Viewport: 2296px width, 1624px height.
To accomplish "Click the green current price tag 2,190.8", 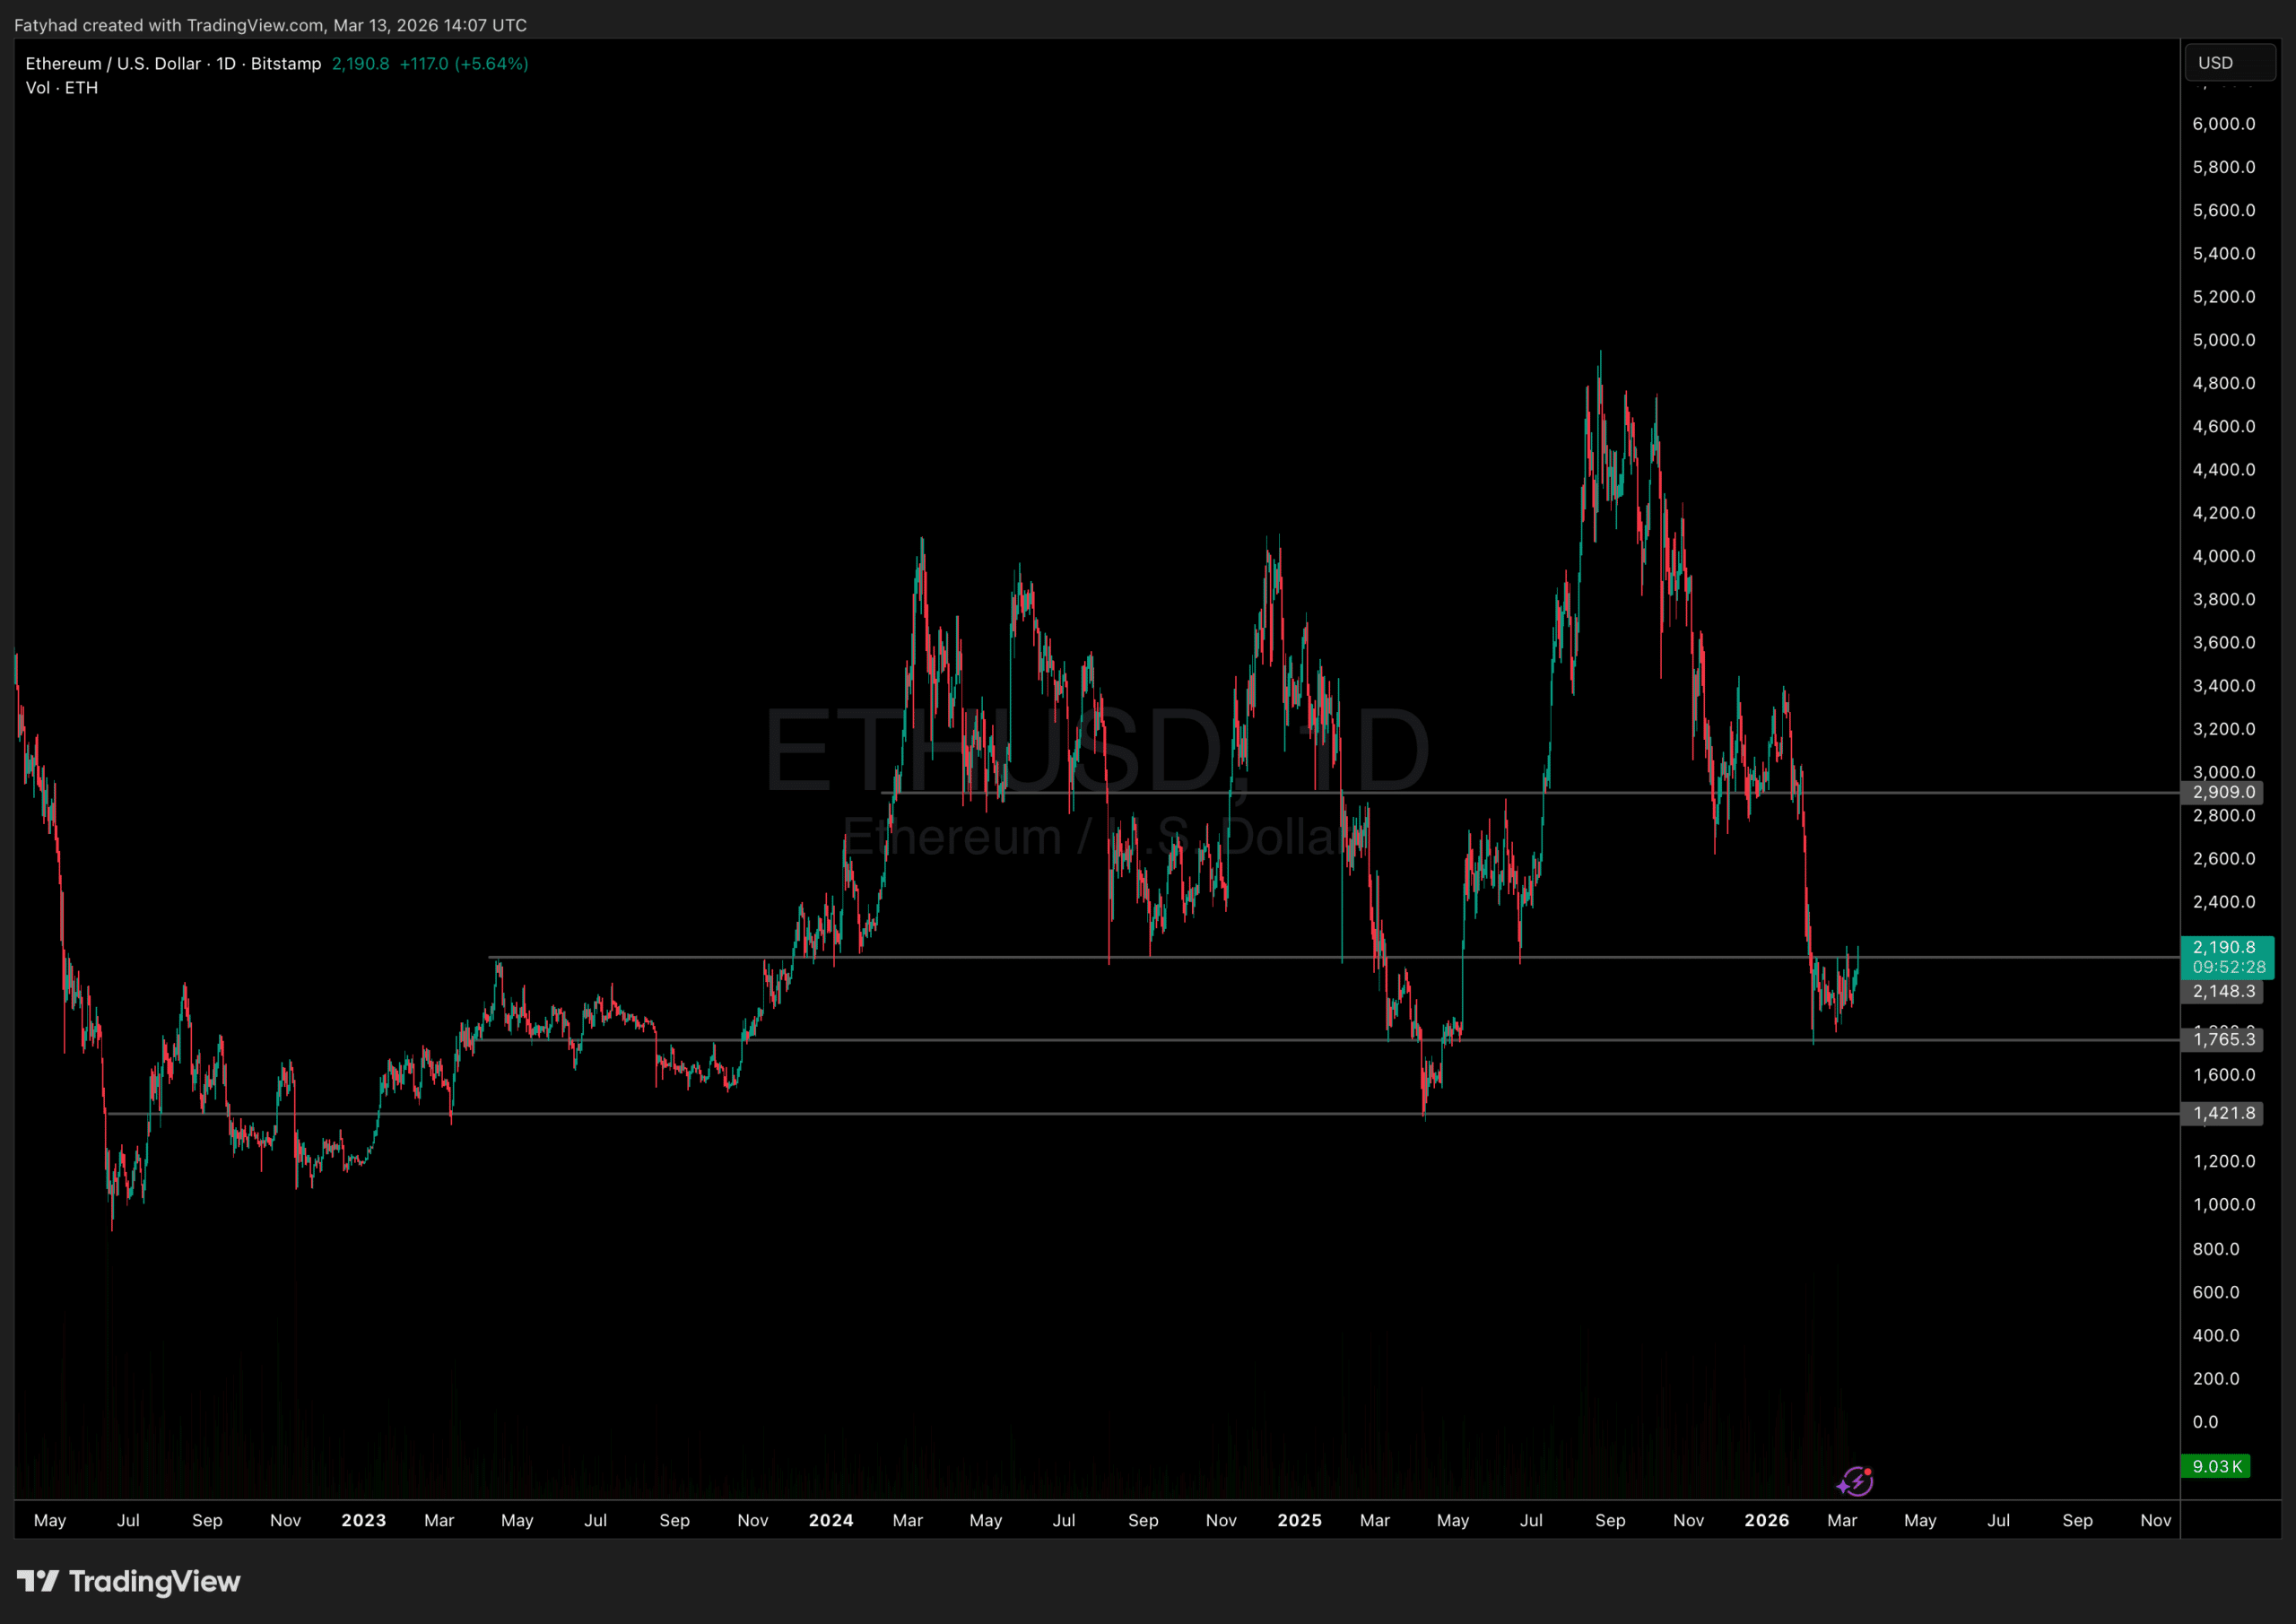I will coord(2224,947).
